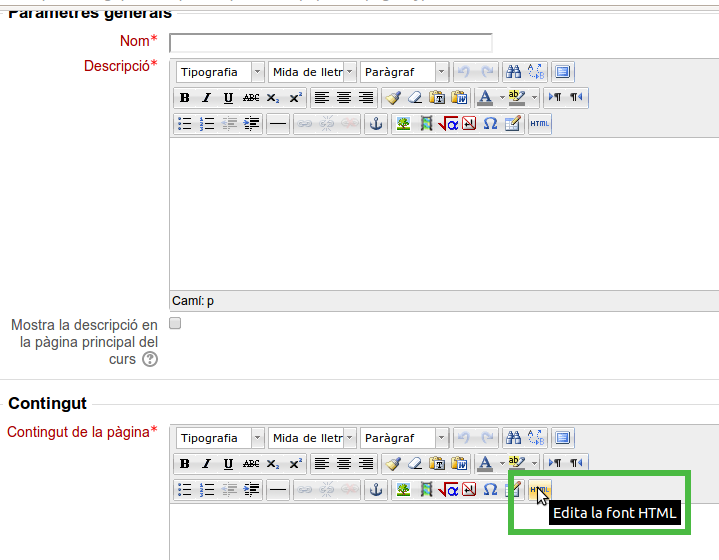Click inside the Descripció text area
719x560 pixels.
[440, 210]
